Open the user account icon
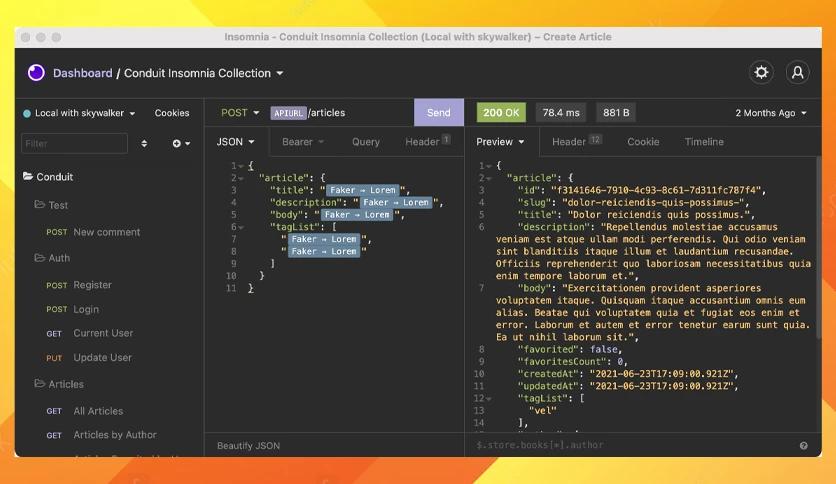Screen dimensions: 836x484 (x=798, y=72)
